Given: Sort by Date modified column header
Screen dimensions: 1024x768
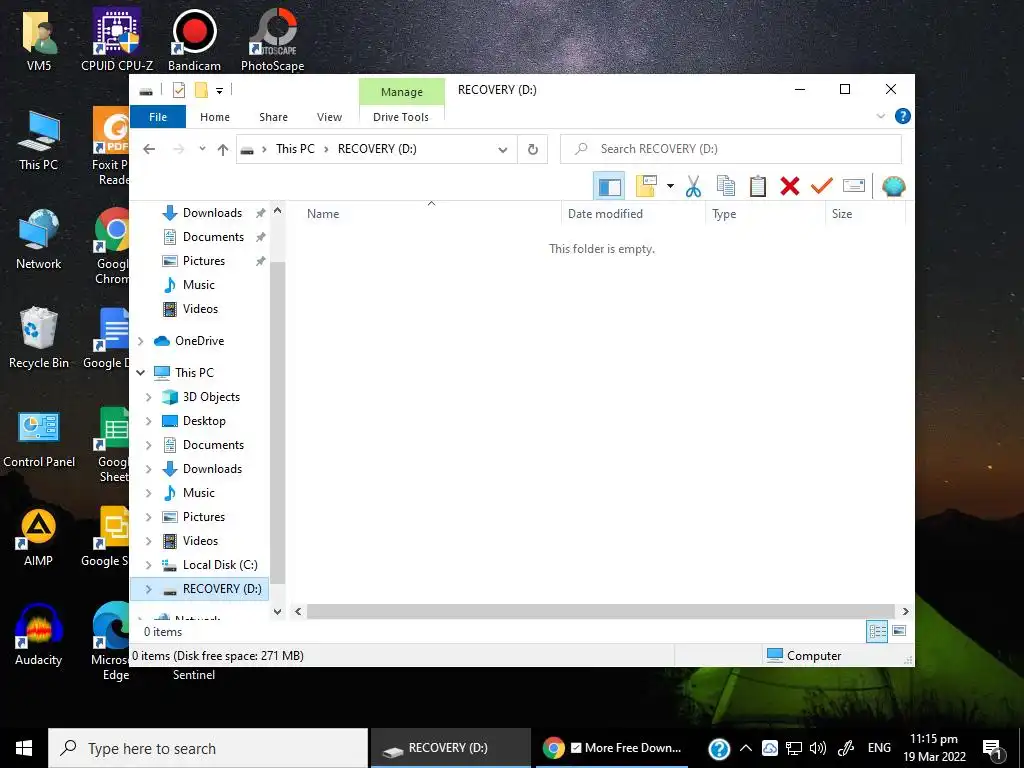Looking at the screenshot, I should click(x=633, y=214).
